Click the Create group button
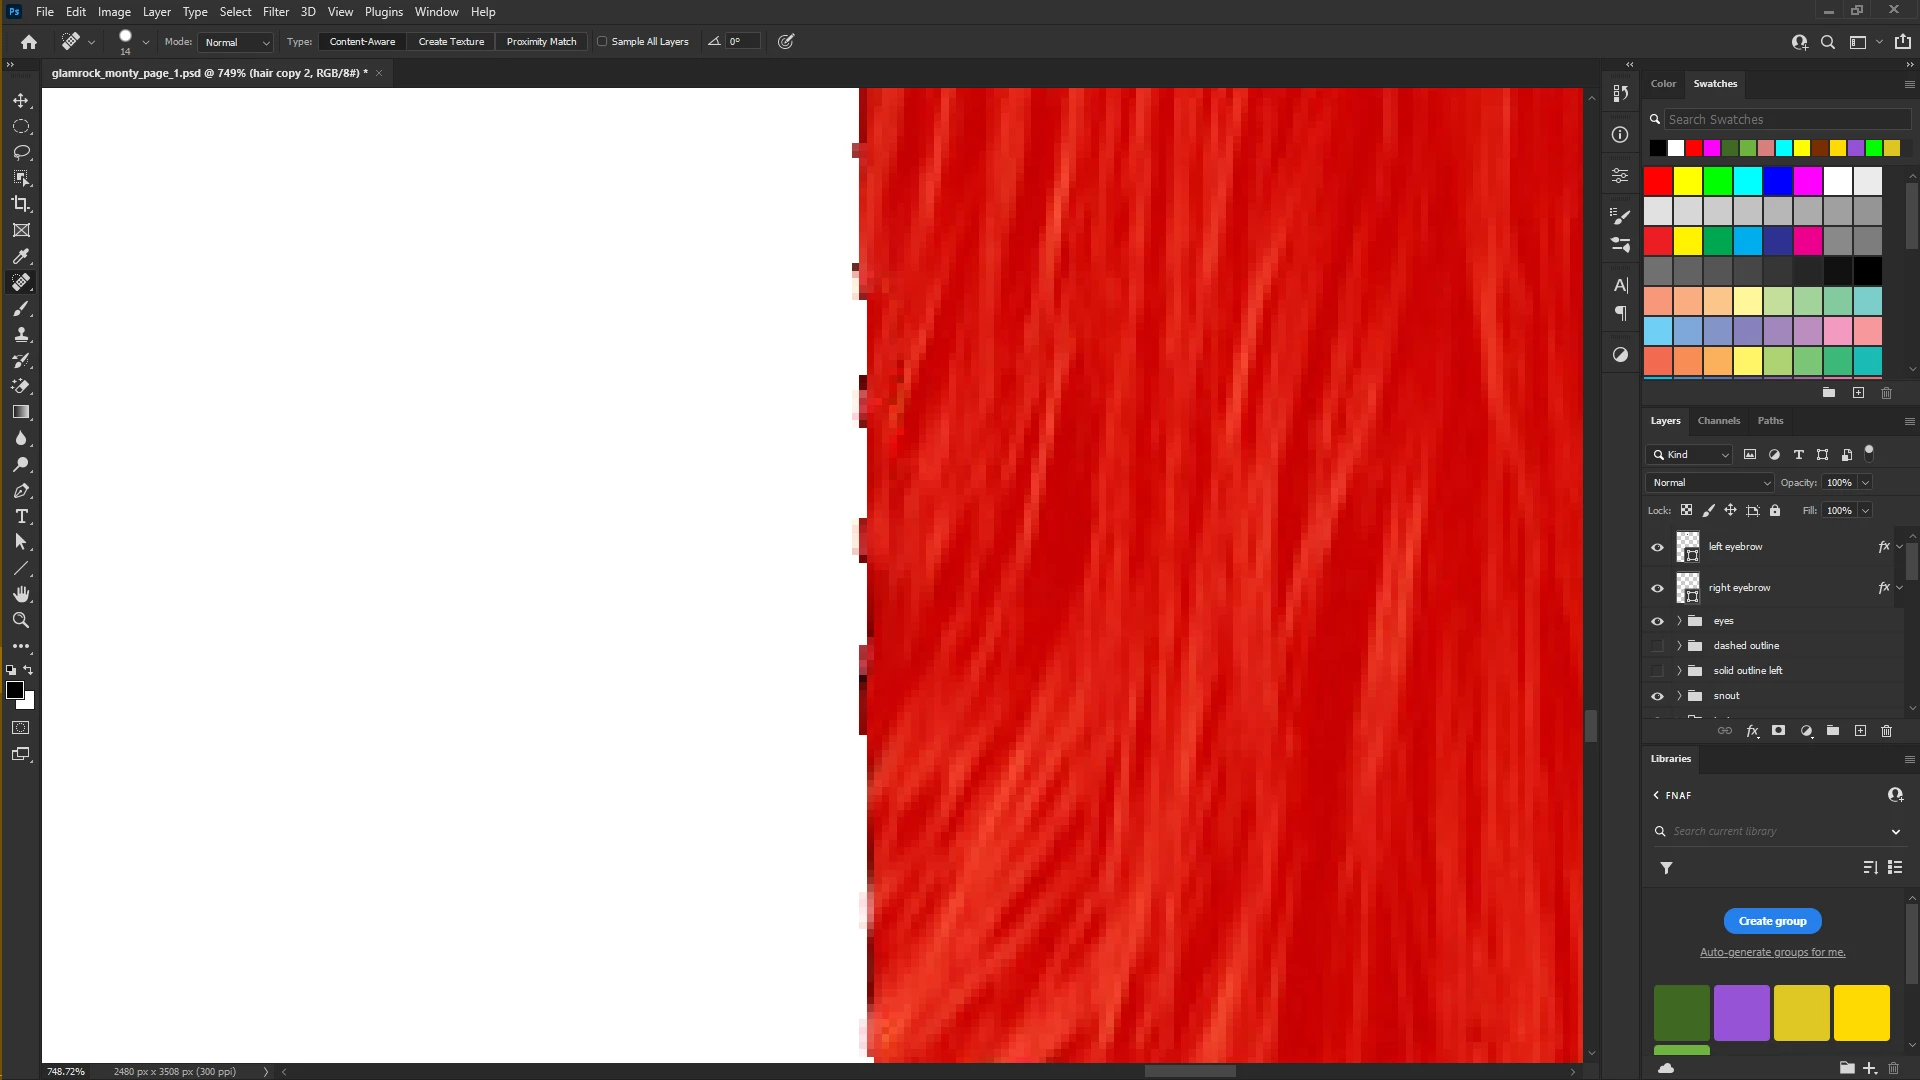 click(x=1772, y=921)
